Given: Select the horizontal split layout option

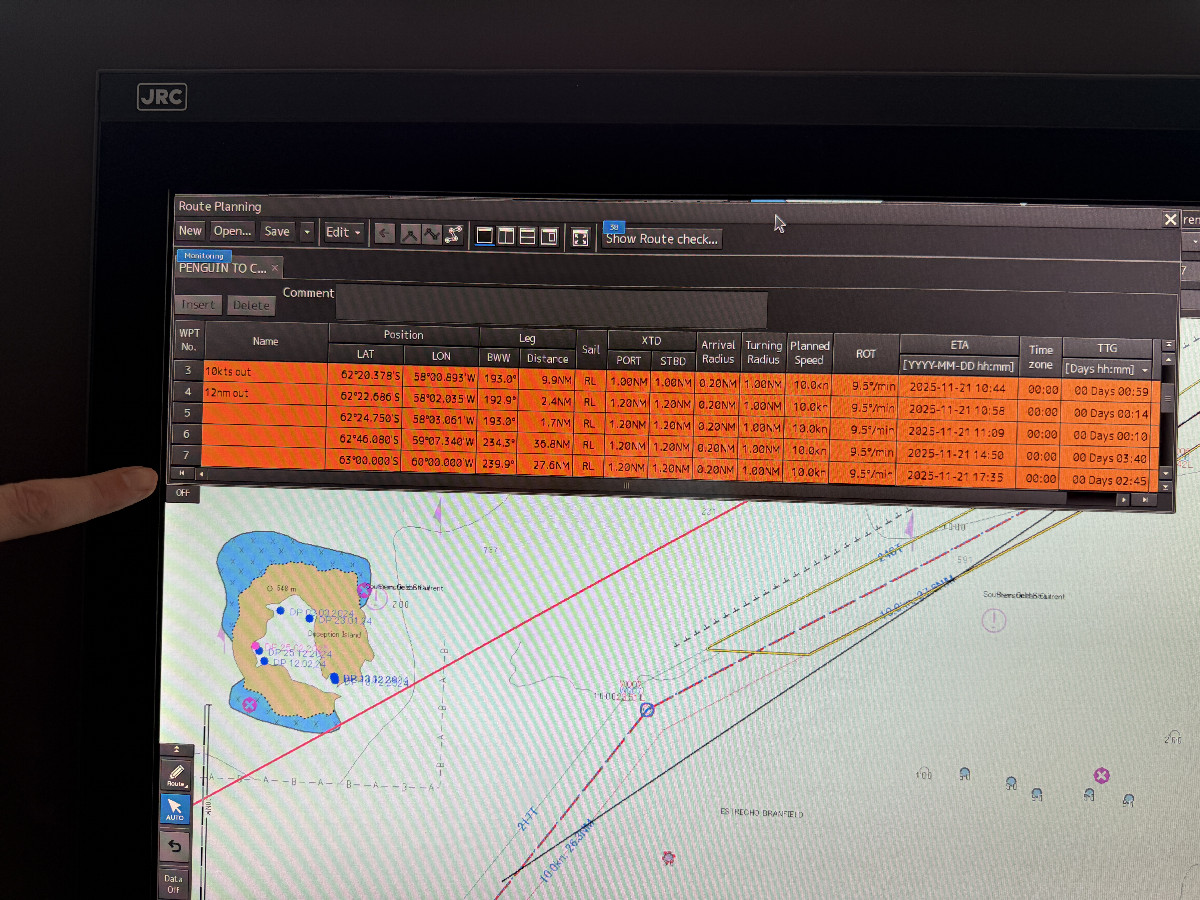Looking at the screenshot, I should pyautogui.click(x=527, y=236).
